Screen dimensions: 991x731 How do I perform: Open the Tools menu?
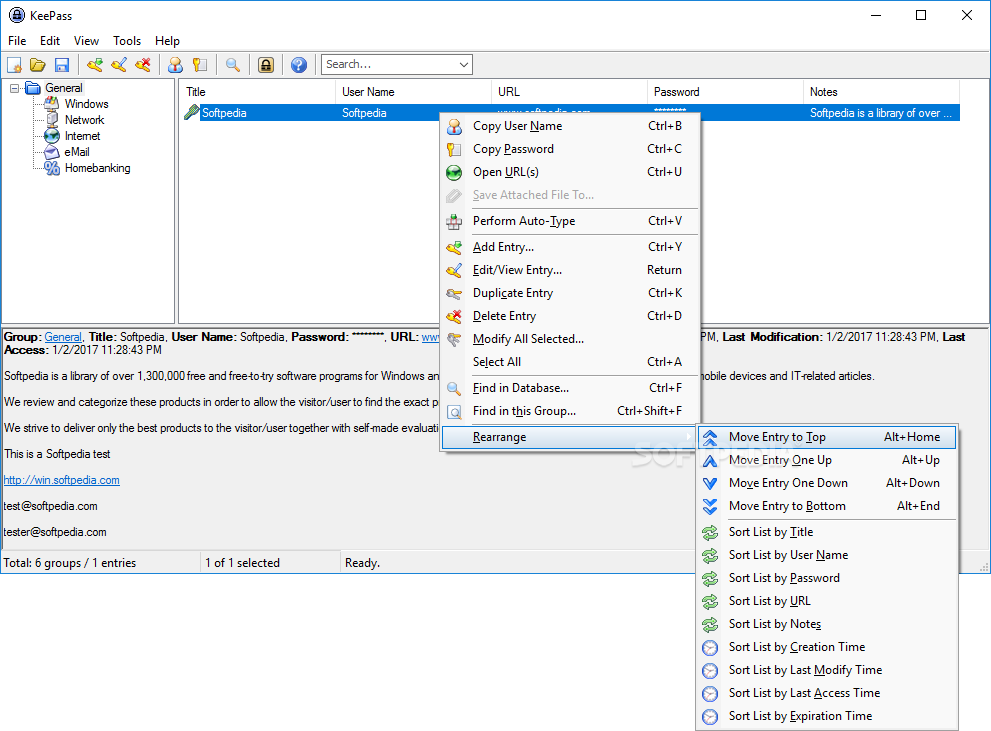tap(127, 40)
